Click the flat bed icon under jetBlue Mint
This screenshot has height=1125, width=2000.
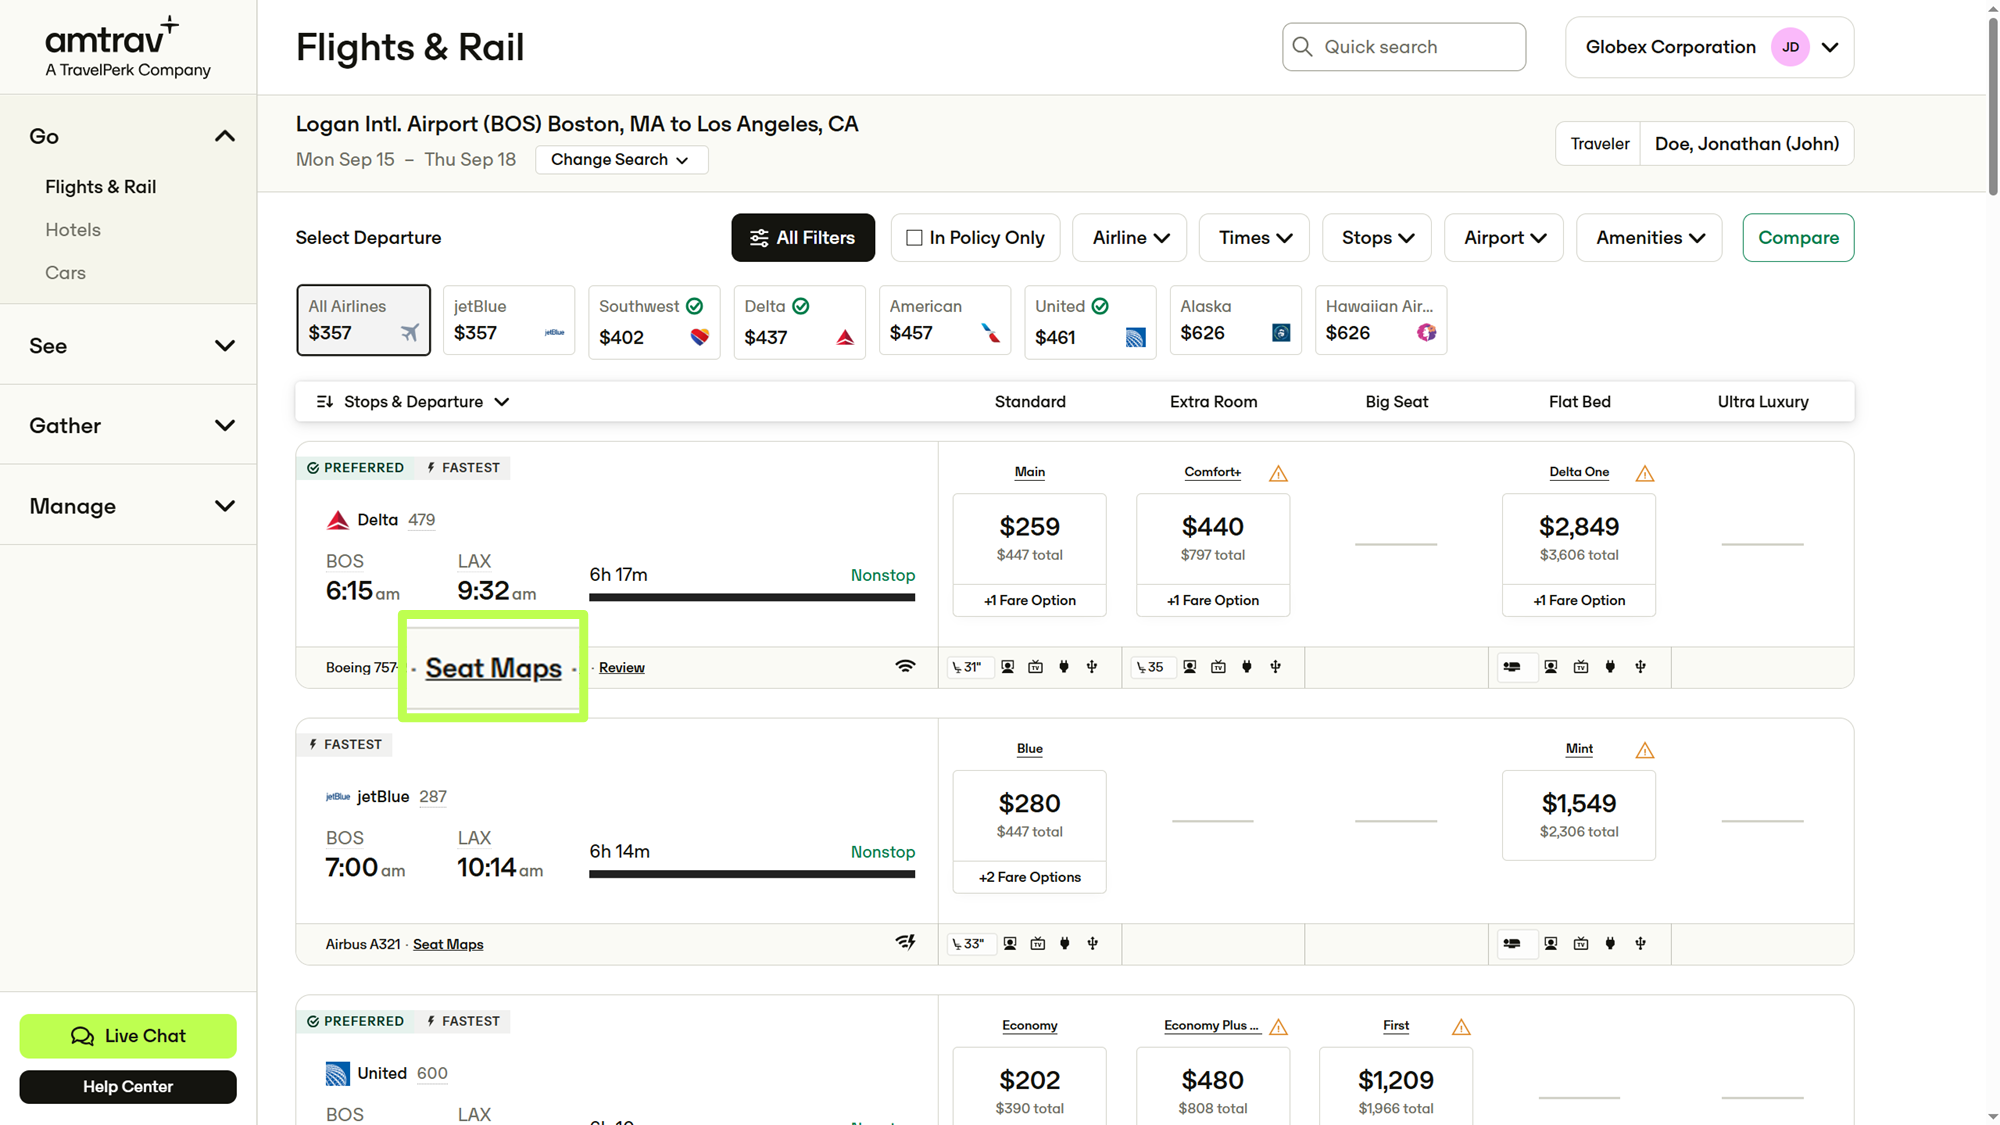coord(1512,943)
